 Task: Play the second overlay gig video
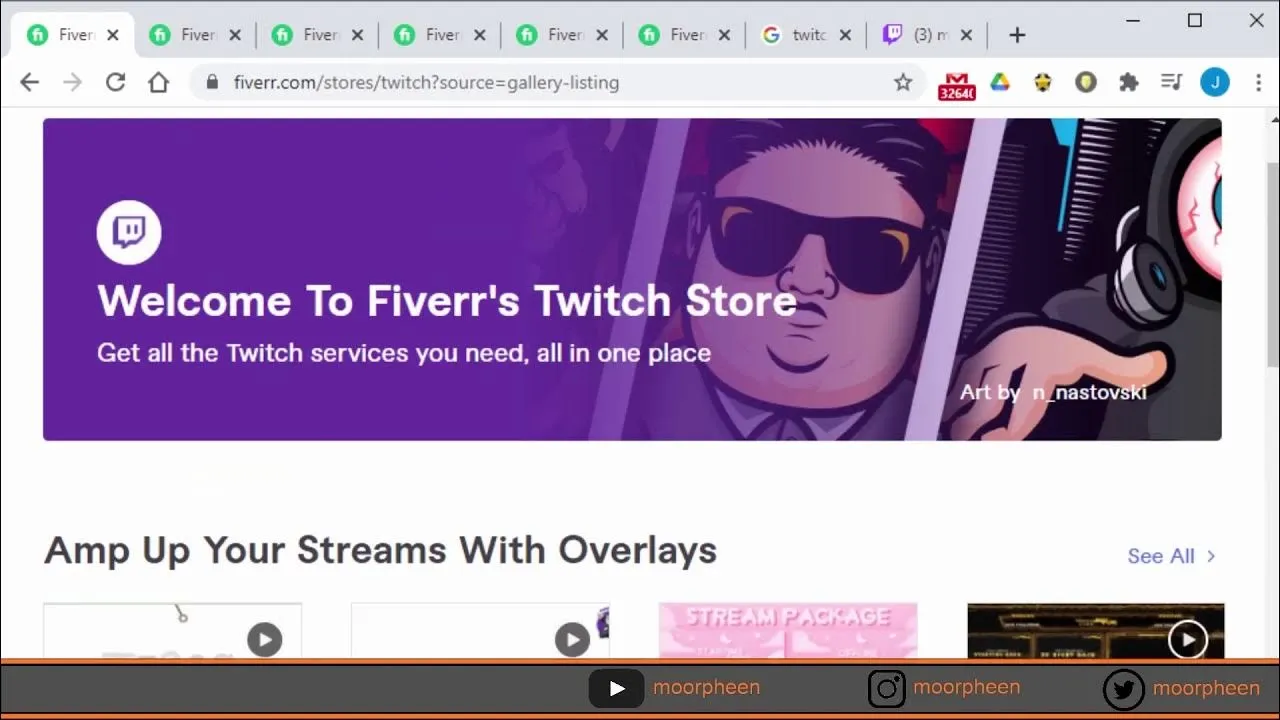coord(572,639)
